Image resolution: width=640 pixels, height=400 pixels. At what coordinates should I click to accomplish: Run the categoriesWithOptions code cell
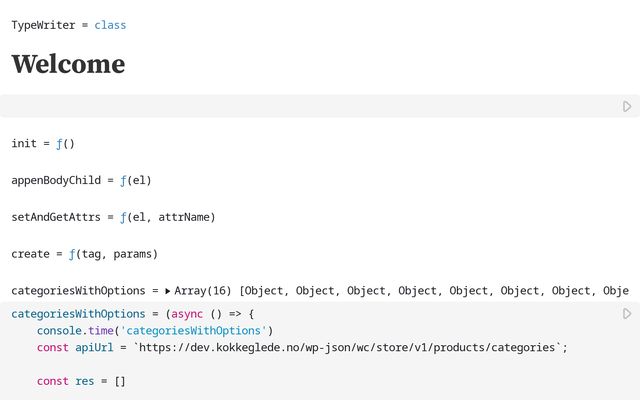click(627, 314)
